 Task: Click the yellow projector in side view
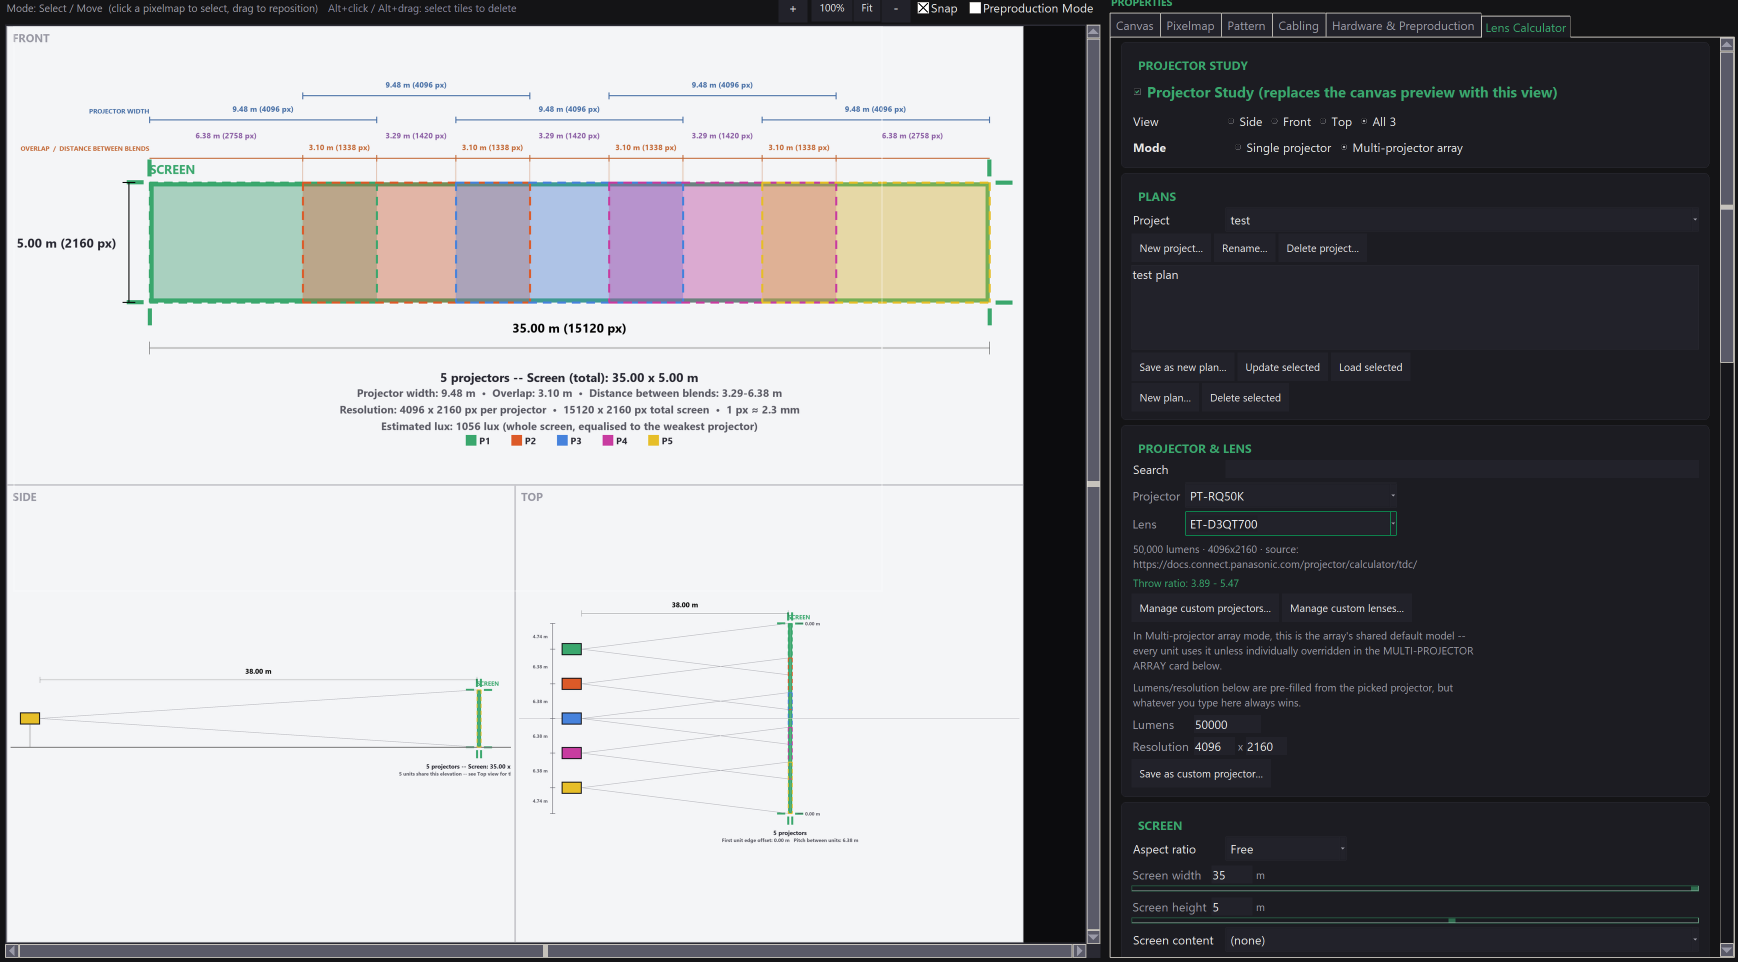click(30, 718)
